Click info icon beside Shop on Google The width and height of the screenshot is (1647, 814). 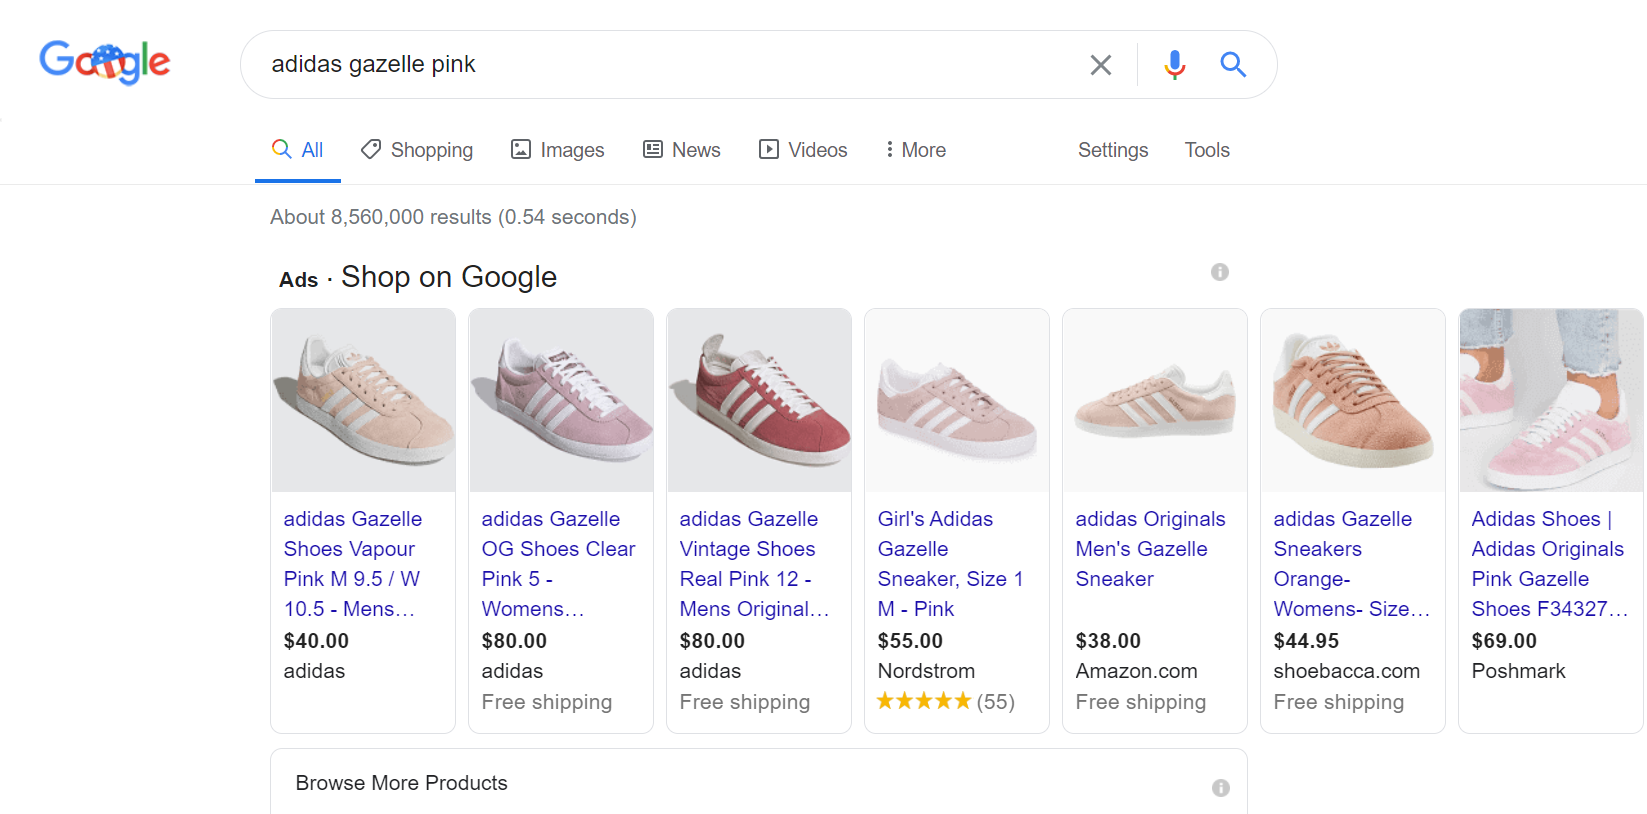1220,272
